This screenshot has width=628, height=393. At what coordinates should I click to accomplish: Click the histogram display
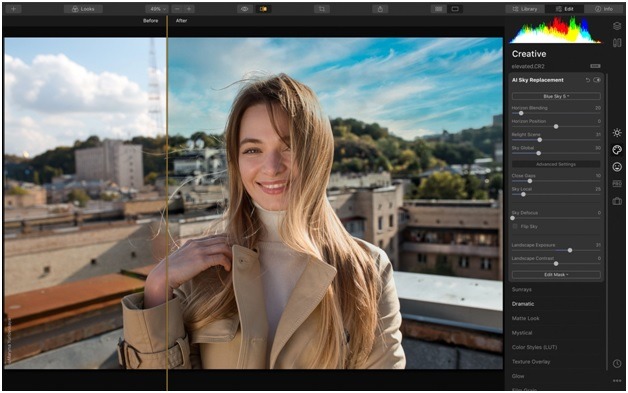pyautogui.click(x=556, y=30)
